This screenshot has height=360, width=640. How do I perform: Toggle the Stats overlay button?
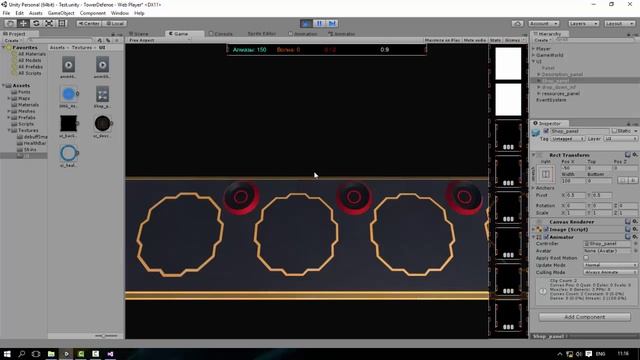(x=495, y=40)
